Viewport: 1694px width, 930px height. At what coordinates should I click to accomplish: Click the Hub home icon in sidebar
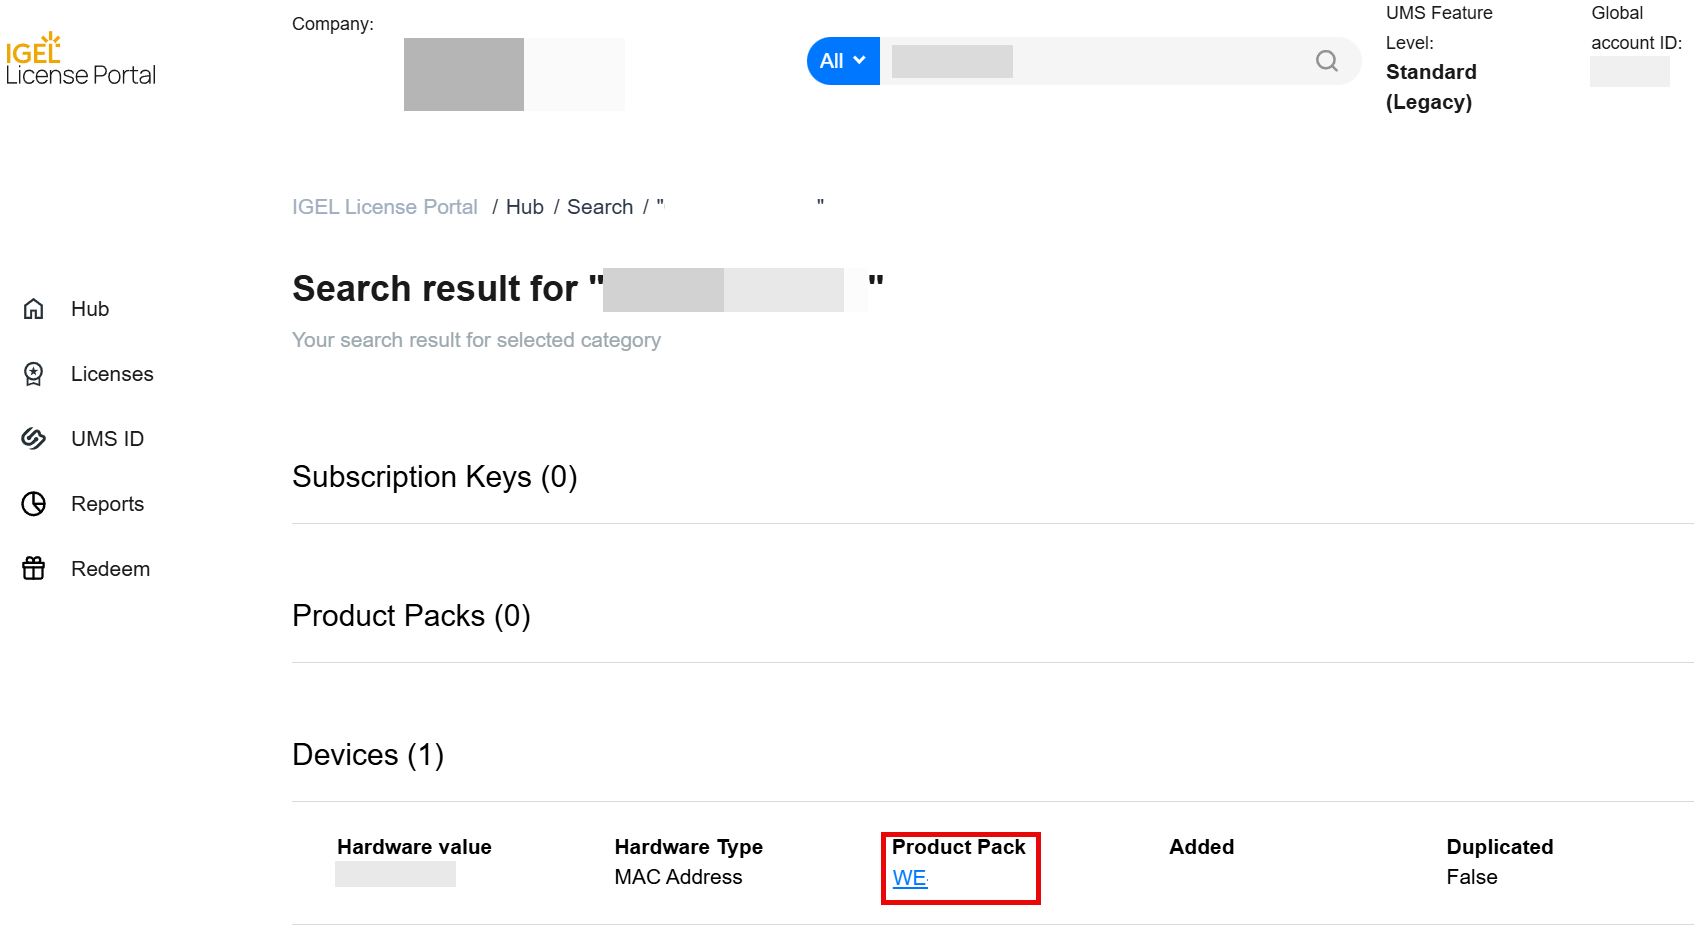tap(34, 309)
